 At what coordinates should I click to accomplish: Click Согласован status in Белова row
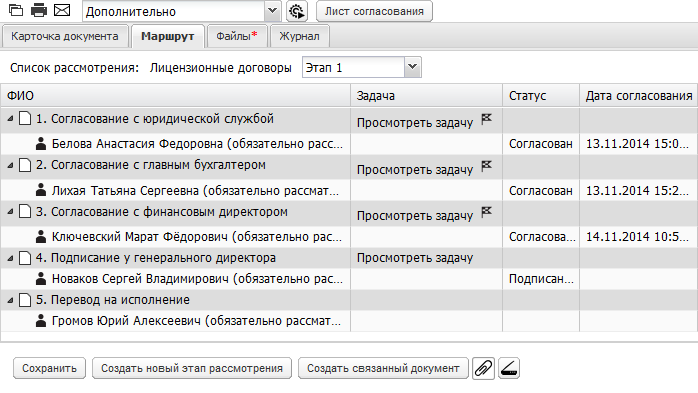coord(541,144)
